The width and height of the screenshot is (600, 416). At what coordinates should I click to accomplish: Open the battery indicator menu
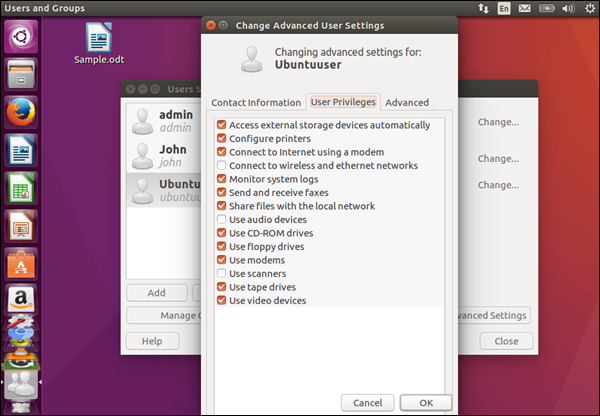click(546, 8)
